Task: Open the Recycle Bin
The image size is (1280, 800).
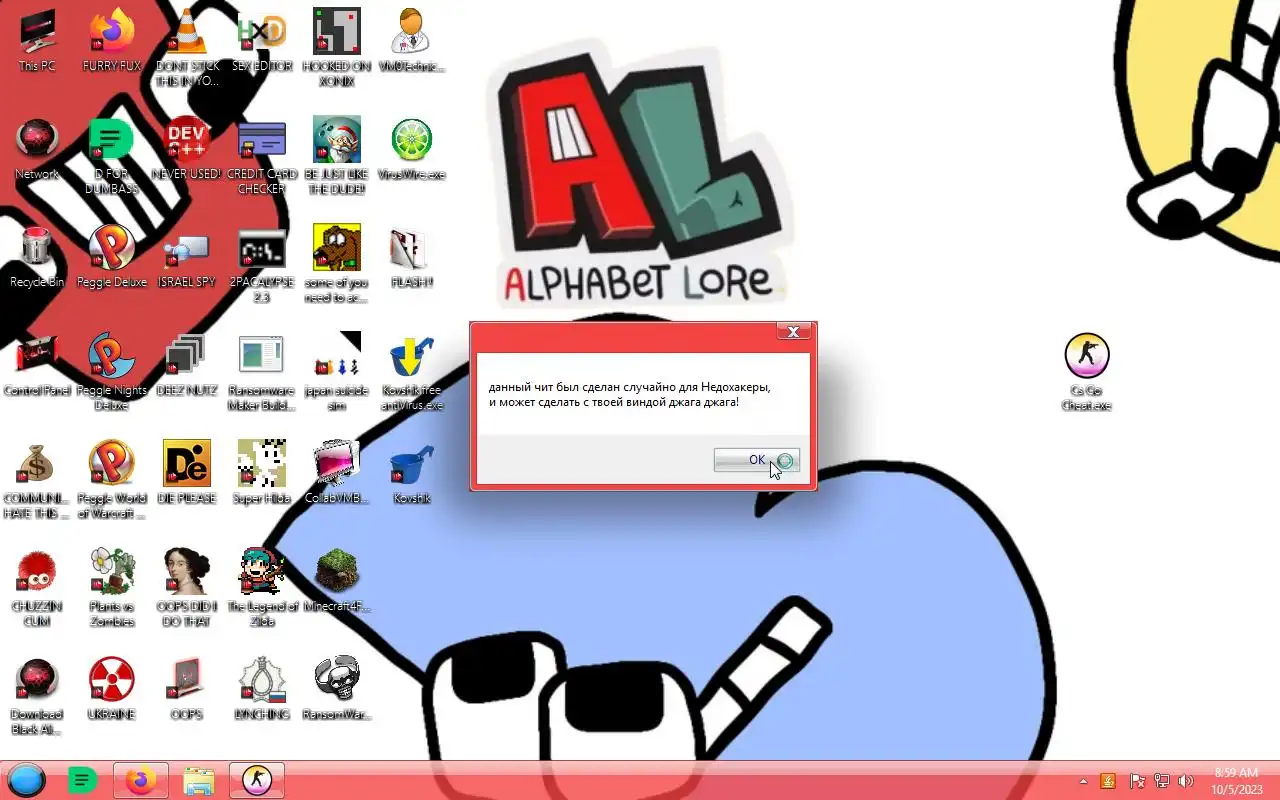Action: [37, 256]
